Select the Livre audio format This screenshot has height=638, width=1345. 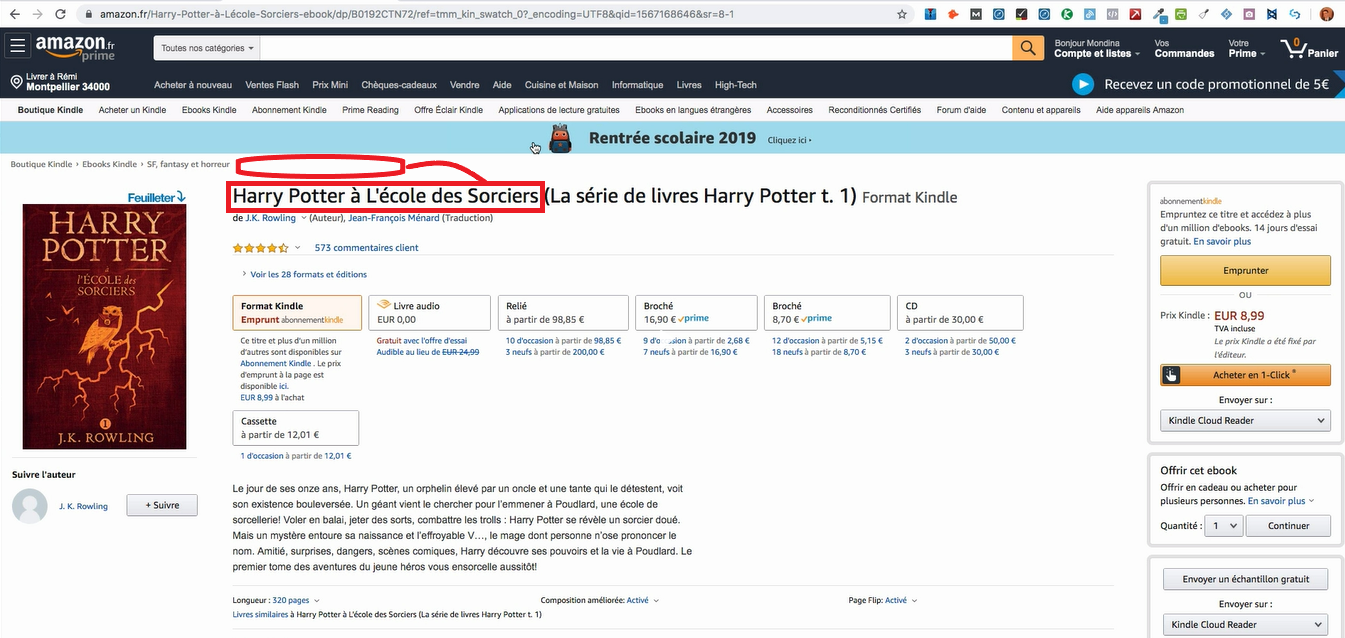pyautogui.click(x=430, y=313)
